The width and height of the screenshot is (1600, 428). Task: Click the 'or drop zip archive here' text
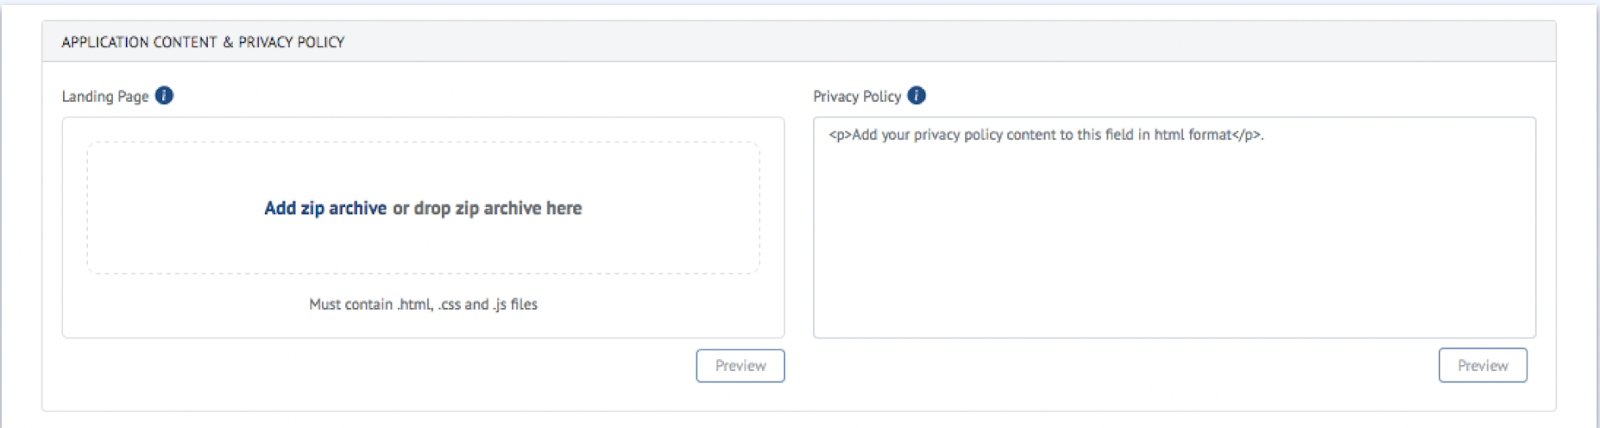(487, 208)
